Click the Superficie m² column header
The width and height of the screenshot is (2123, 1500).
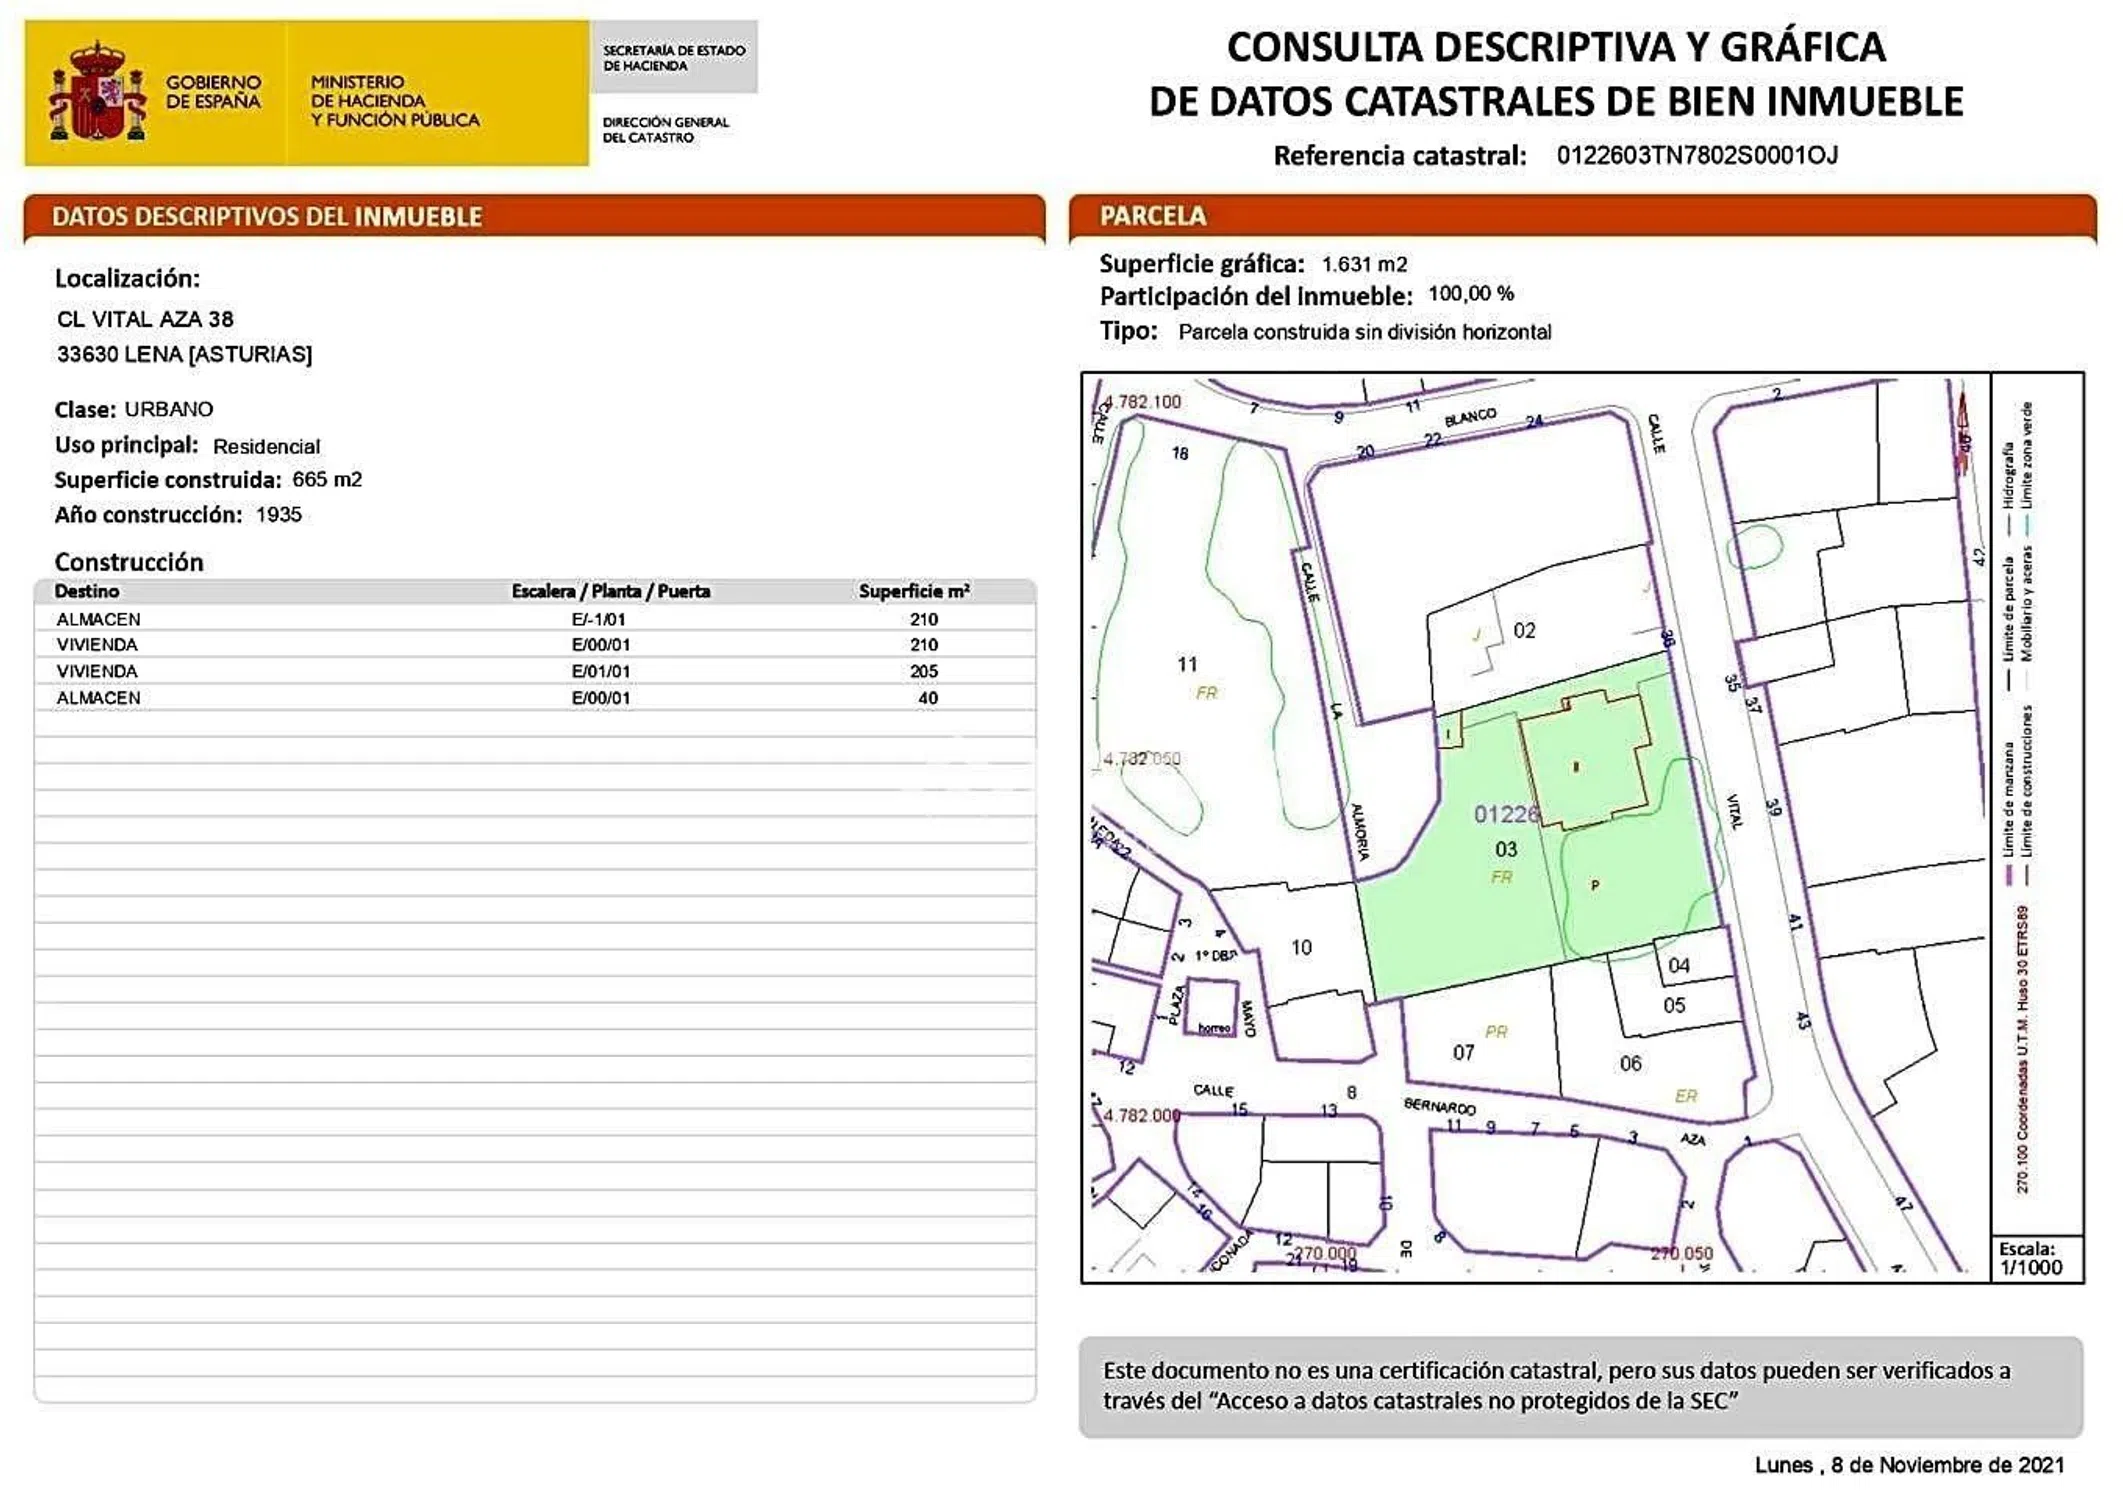coord(913,591)
